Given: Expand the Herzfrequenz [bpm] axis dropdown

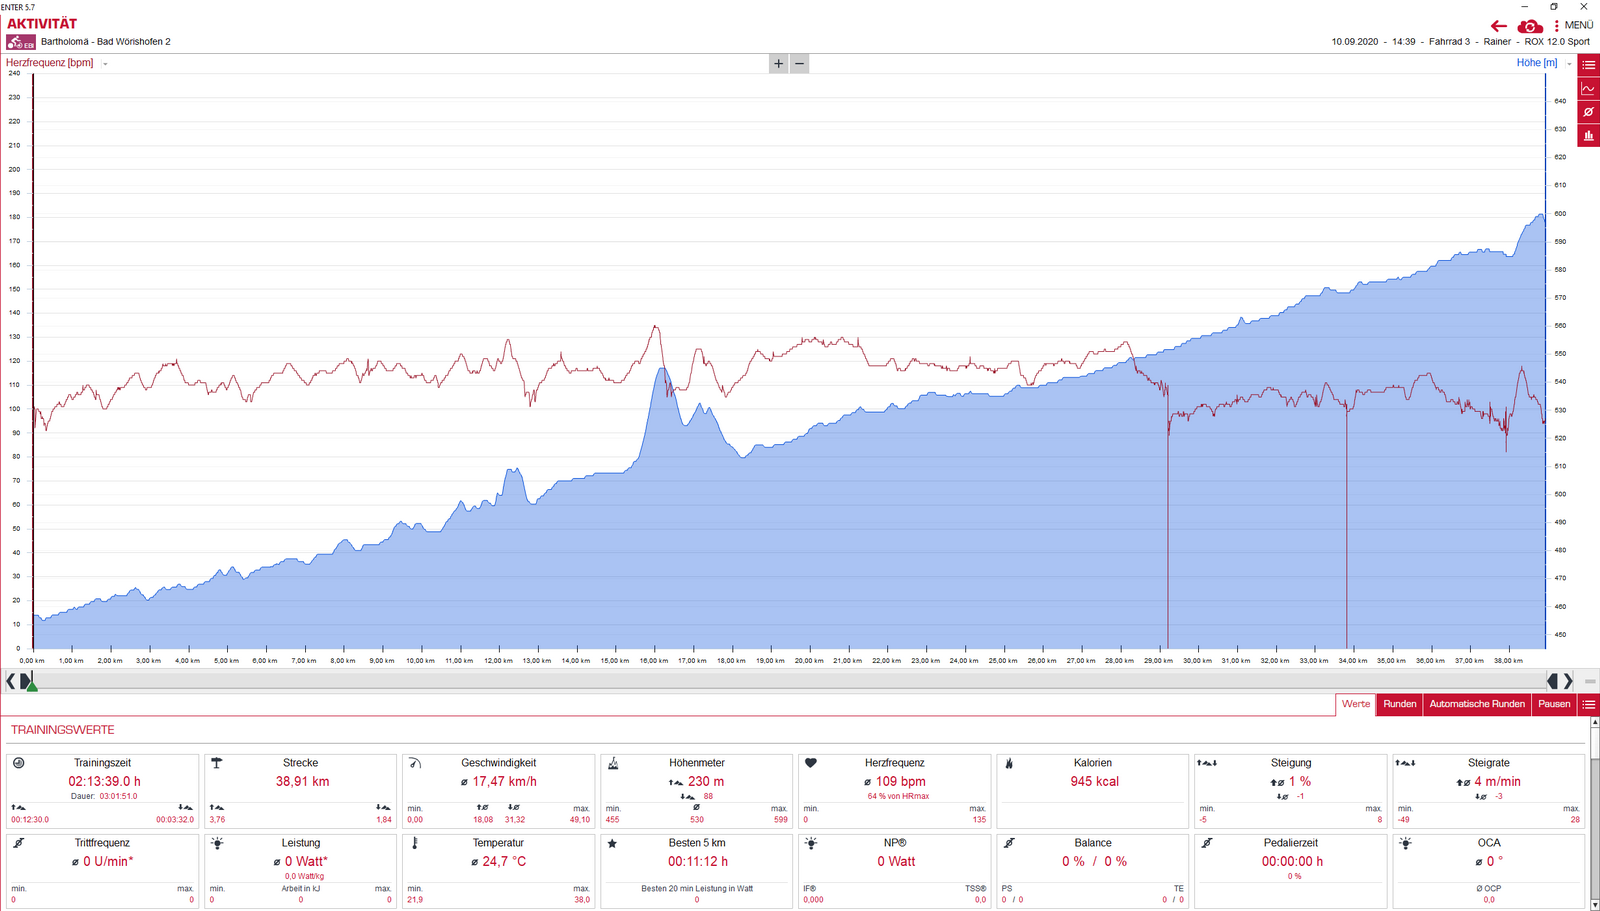Looking at the screenshot, I should coord(105,64).
